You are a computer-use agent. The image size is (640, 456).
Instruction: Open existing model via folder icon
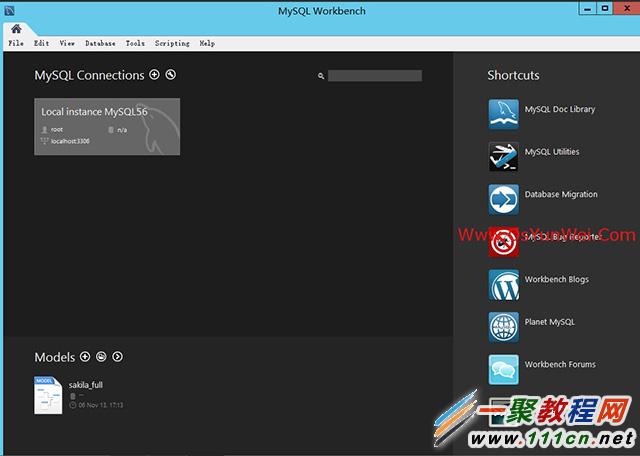101,357
